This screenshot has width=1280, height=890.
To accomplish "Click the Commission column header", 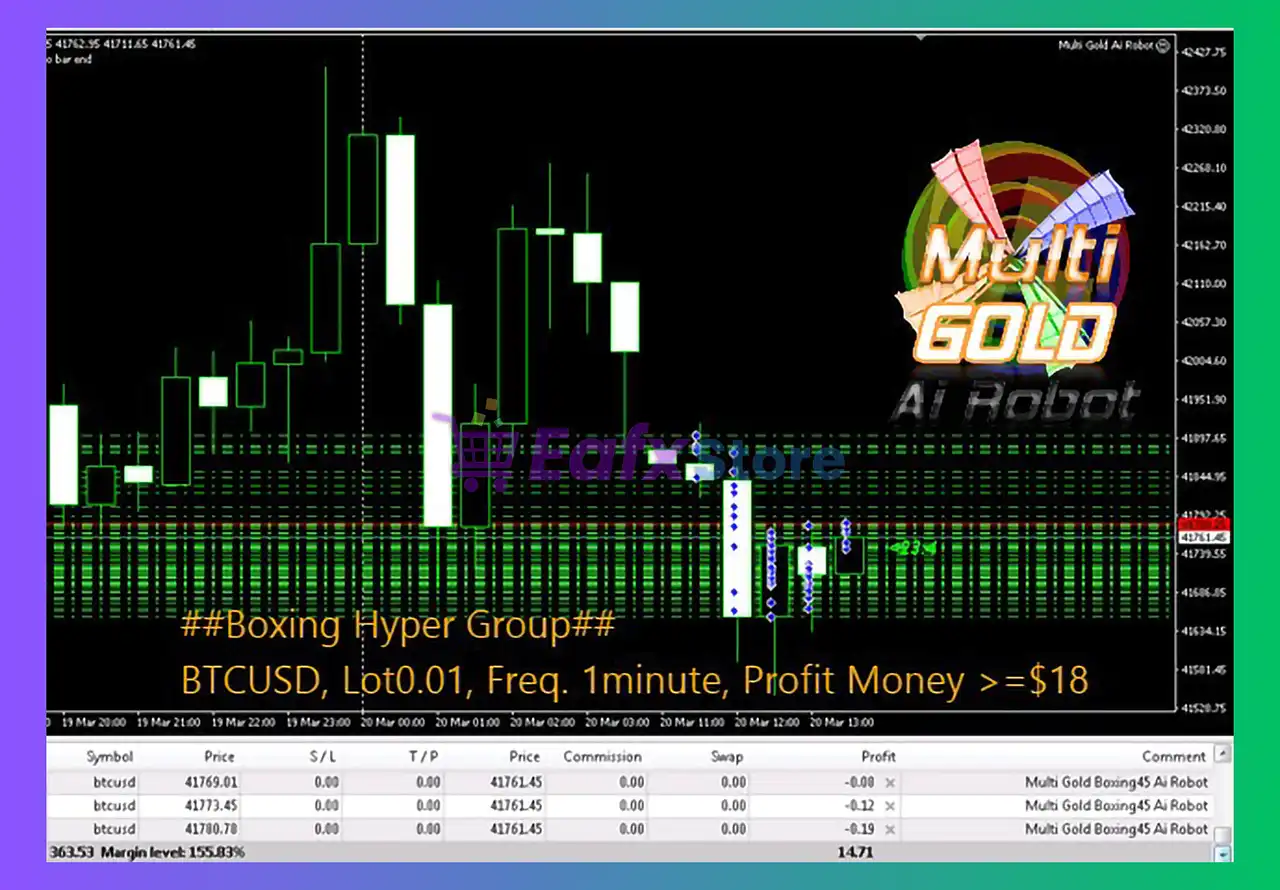I will (x=602, y=757).
